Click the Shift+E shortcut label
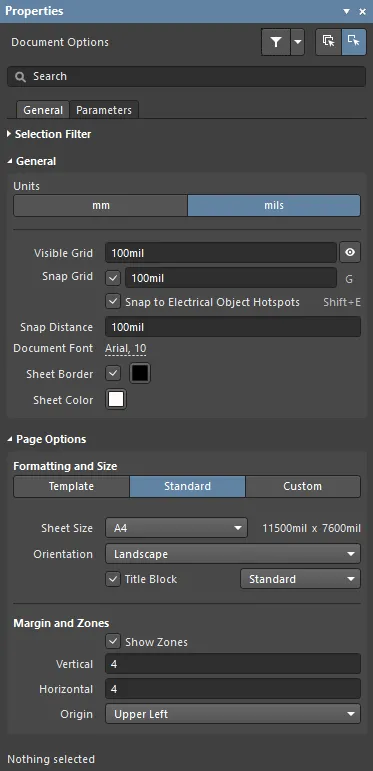Screen dimensions: 373x771 [342, 302]
